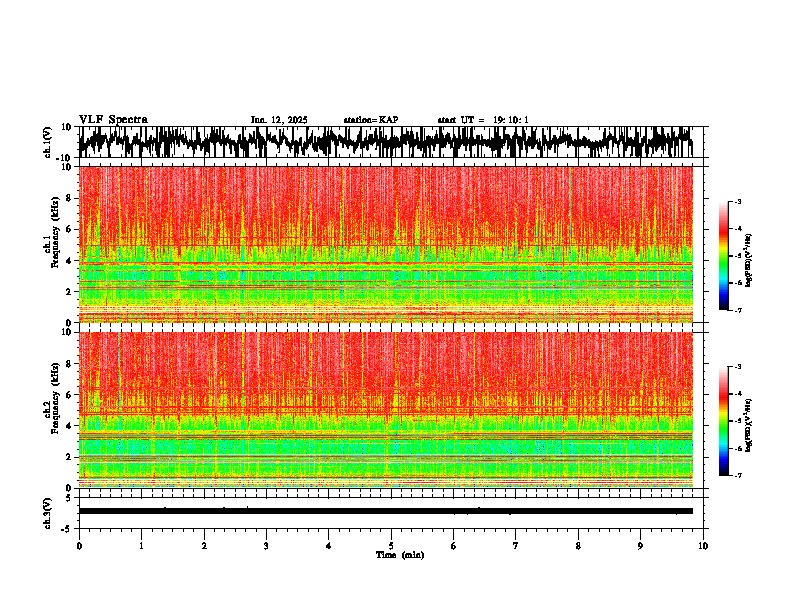
Task: Click the time axis tick label "9"
Action: pos(640,546)
